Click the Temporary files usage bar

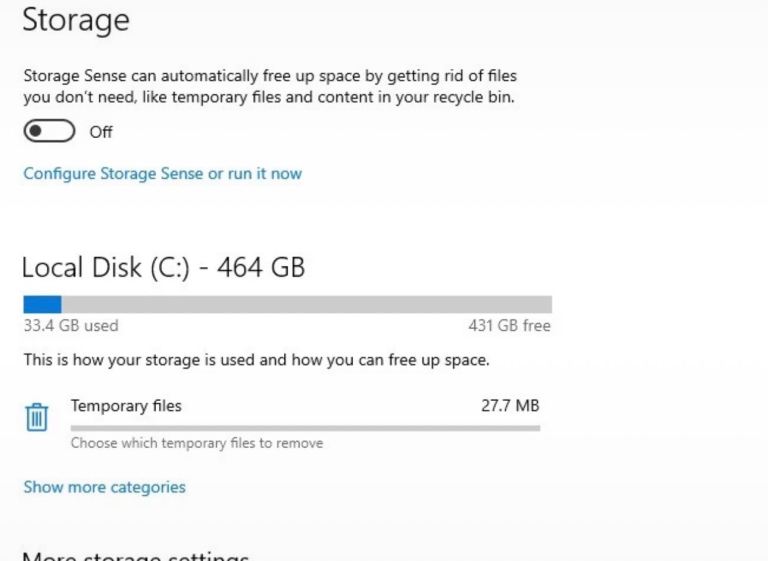point(305,428)
